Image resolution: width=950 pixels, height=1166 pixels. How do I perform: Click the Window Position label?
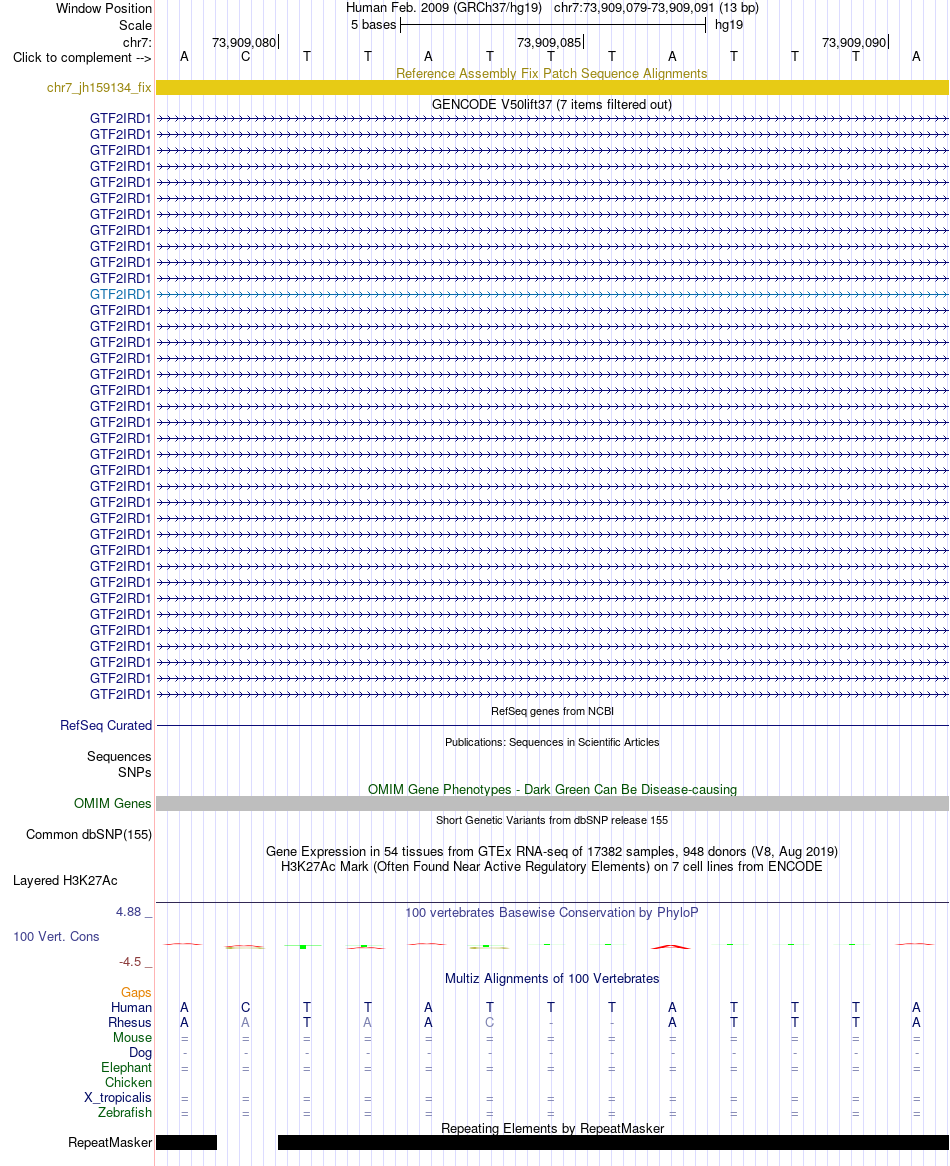coord(104,9)
